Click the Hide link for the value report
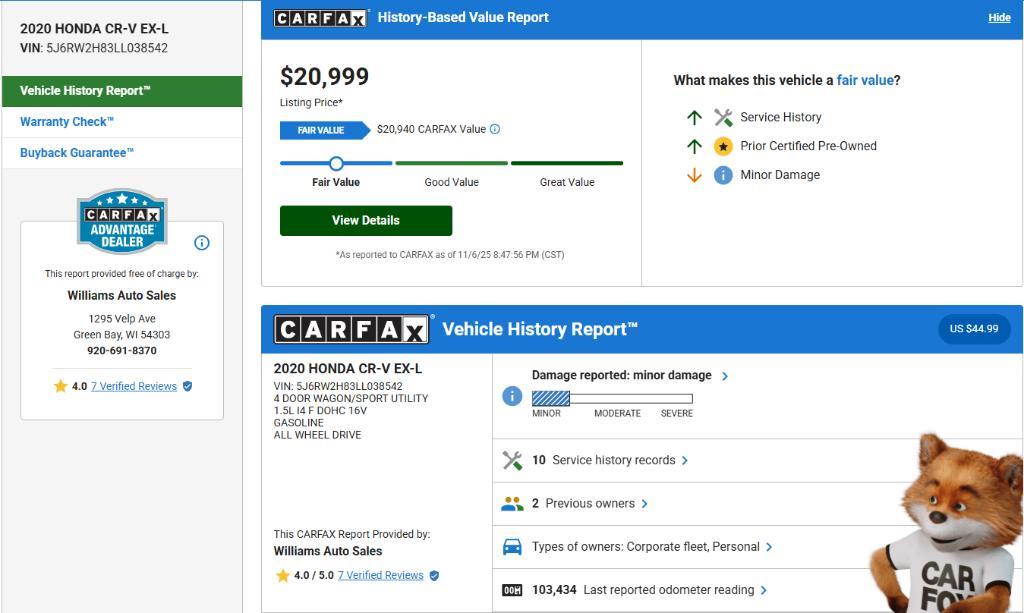1024x613 pixels. (999, 17)
